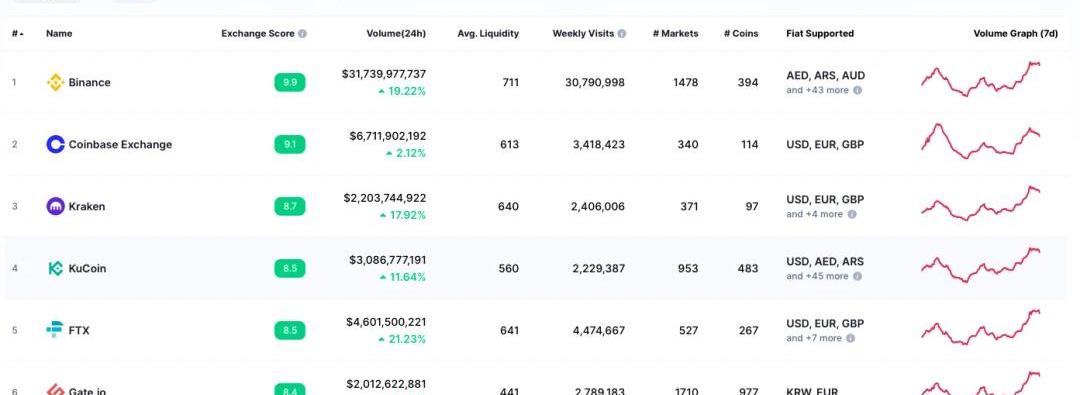1080x395 pixels.
Task: Click the KuCoin logo icon
Action: [55, 268]
